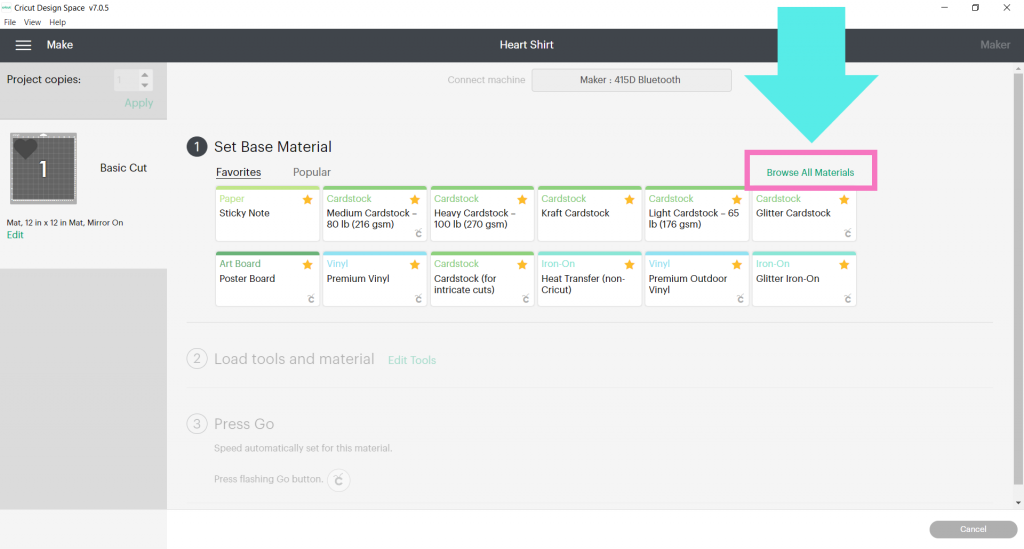Toggle the Poster Board favorite star
This screenshot has width=1024, height=549.
pyautogui.click(x=308, y=264)
